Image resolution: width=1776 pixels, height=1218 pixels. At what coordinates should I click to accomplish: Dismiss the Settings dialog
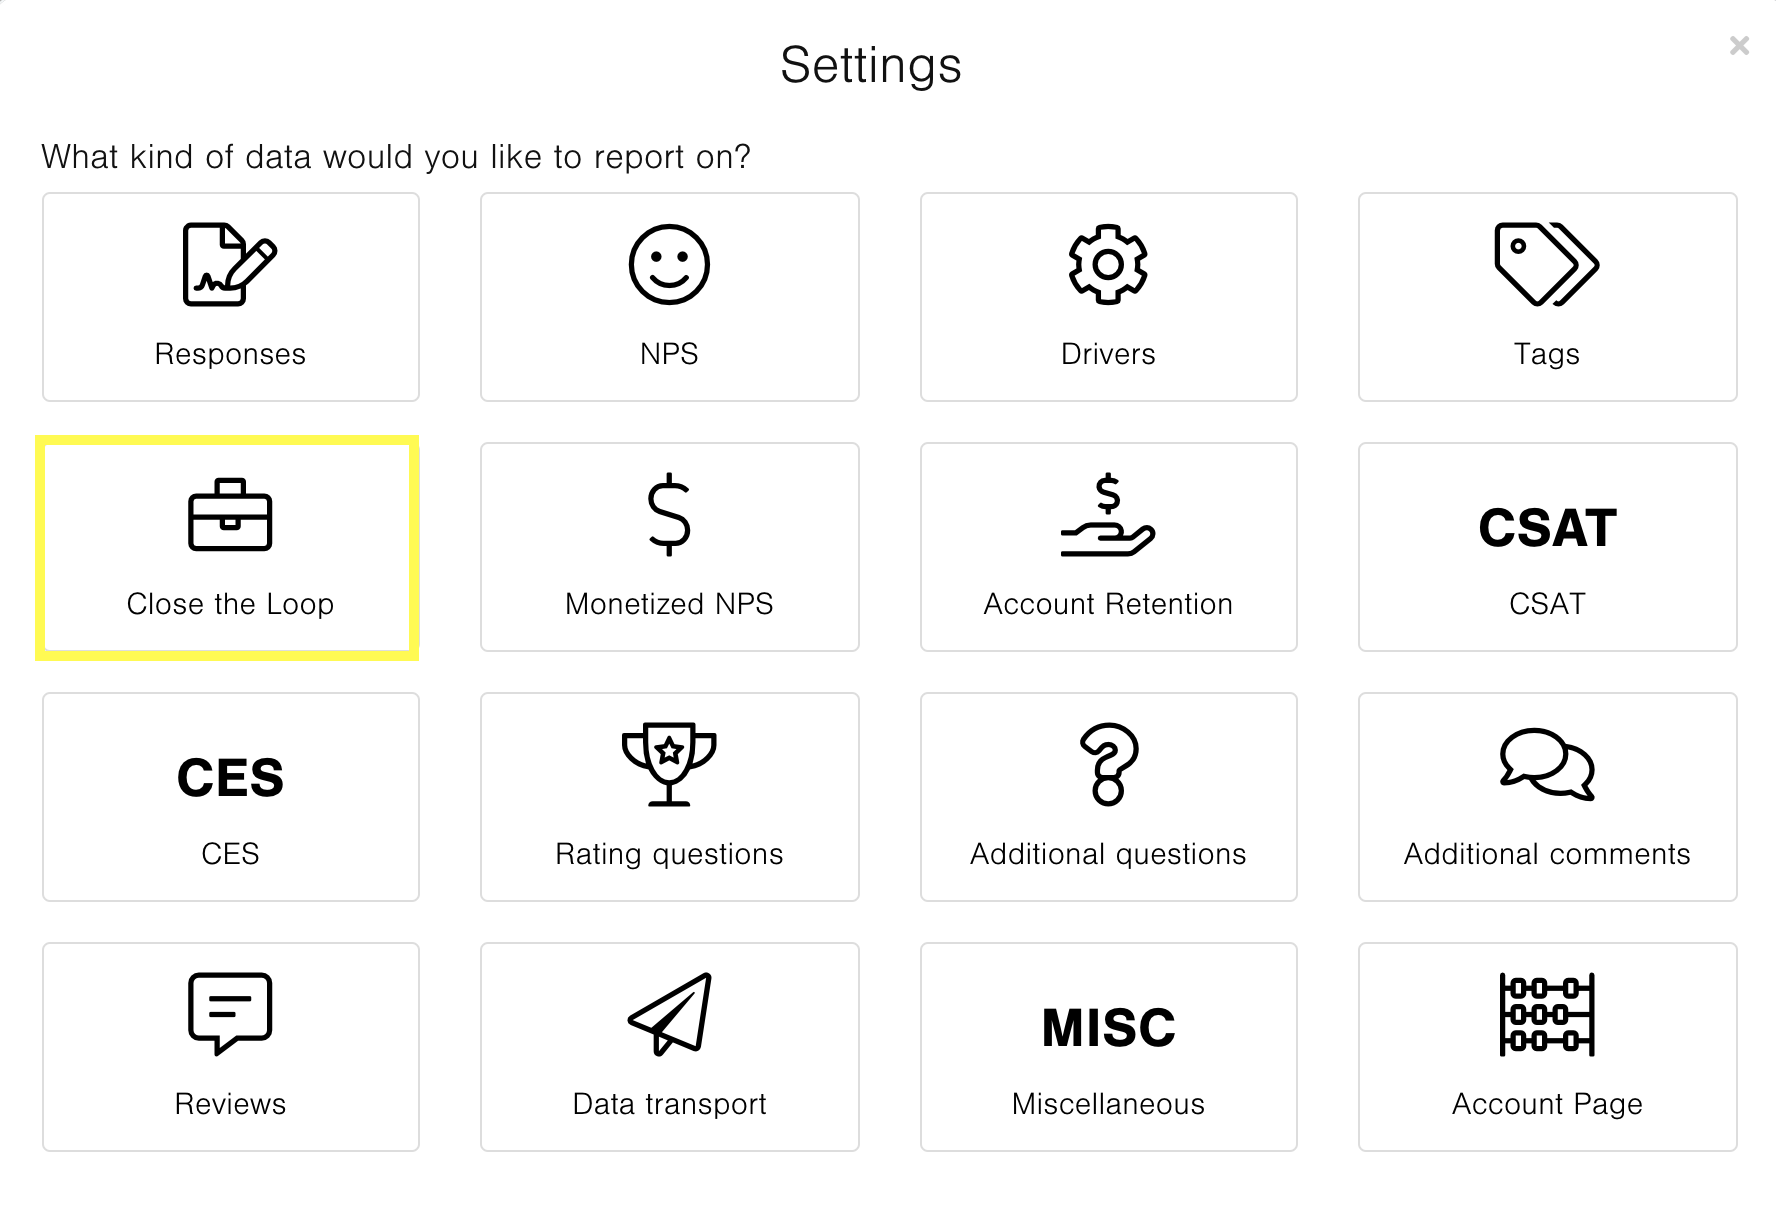(x=1738, y=45)
